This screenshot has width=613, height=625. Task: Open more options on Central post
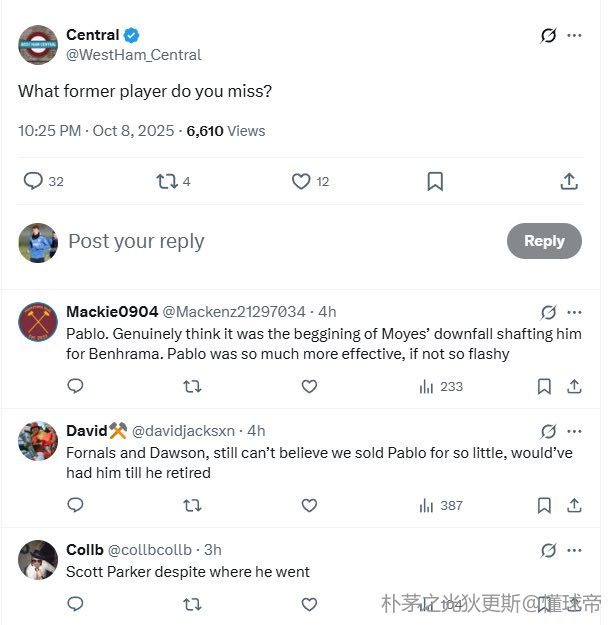click(574, 35)
